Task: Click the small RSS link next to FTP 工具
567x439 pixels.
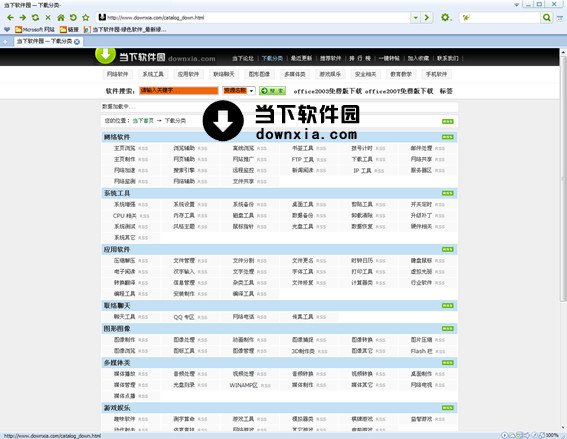Action: [321, 160]
